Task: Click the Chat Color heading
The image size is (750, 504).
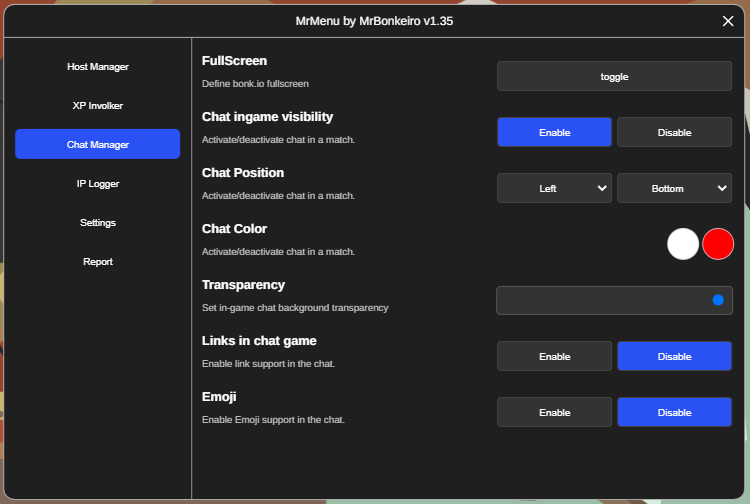Action: 234,229
